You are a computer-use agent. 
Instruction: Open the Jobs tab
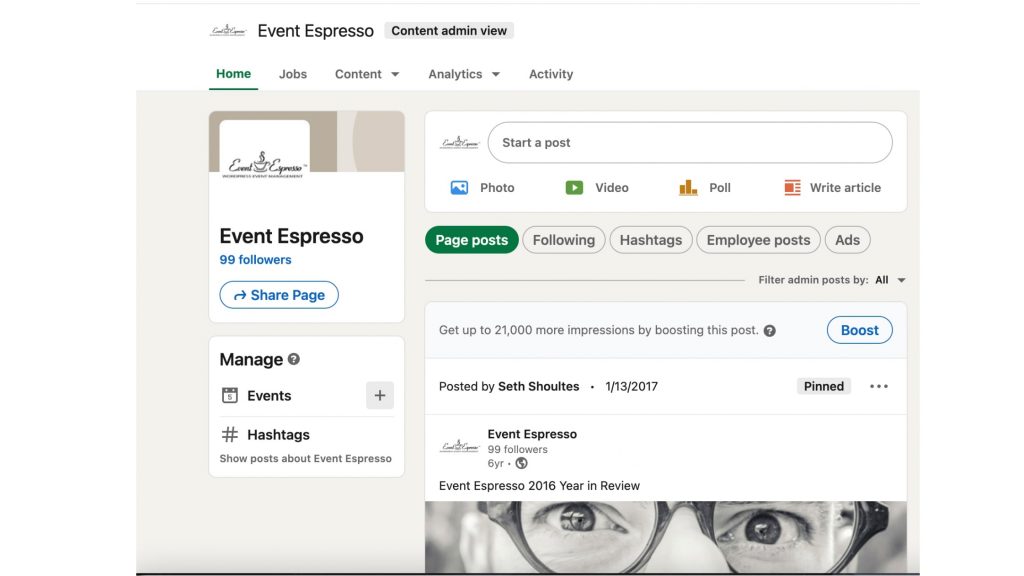(x=293, y=74)
